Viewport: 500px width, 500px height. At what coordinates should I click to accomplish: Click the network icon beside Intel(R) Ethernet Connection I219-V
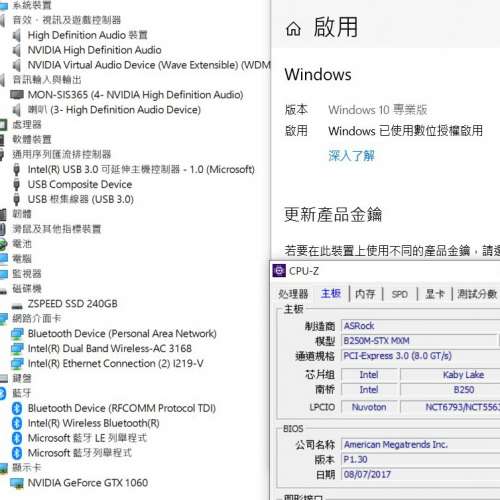click(17, 363)
